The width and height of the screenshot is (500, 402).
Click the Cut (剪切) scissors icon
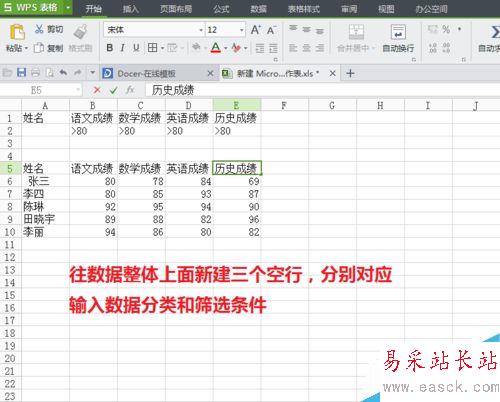click(39, 29)
